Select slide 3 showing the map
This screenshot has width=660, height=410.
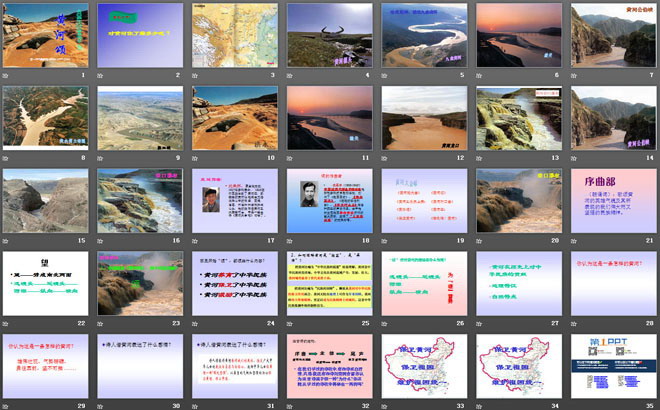coord(234,34)
